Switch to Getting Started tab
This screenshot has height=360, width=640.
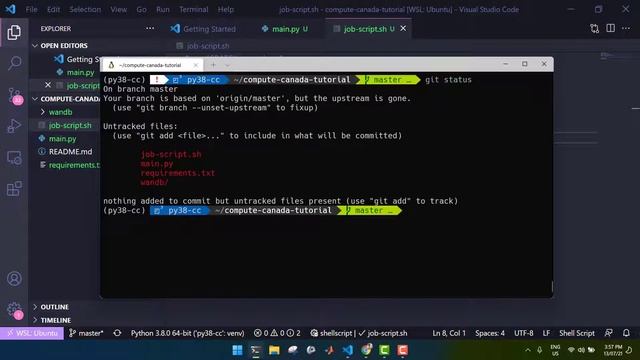(x=203, y=29)
